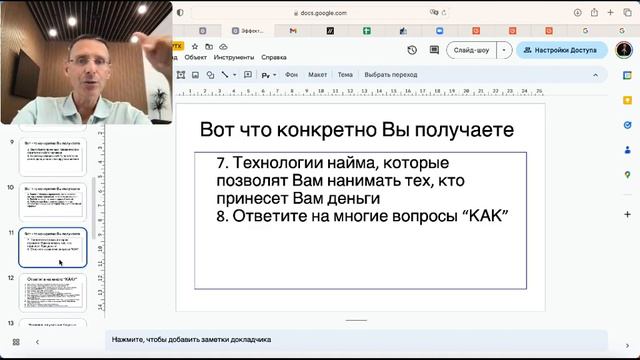Start the Слайд-шоу presentation
Screen dimensions: 640x360
point(471,50)
